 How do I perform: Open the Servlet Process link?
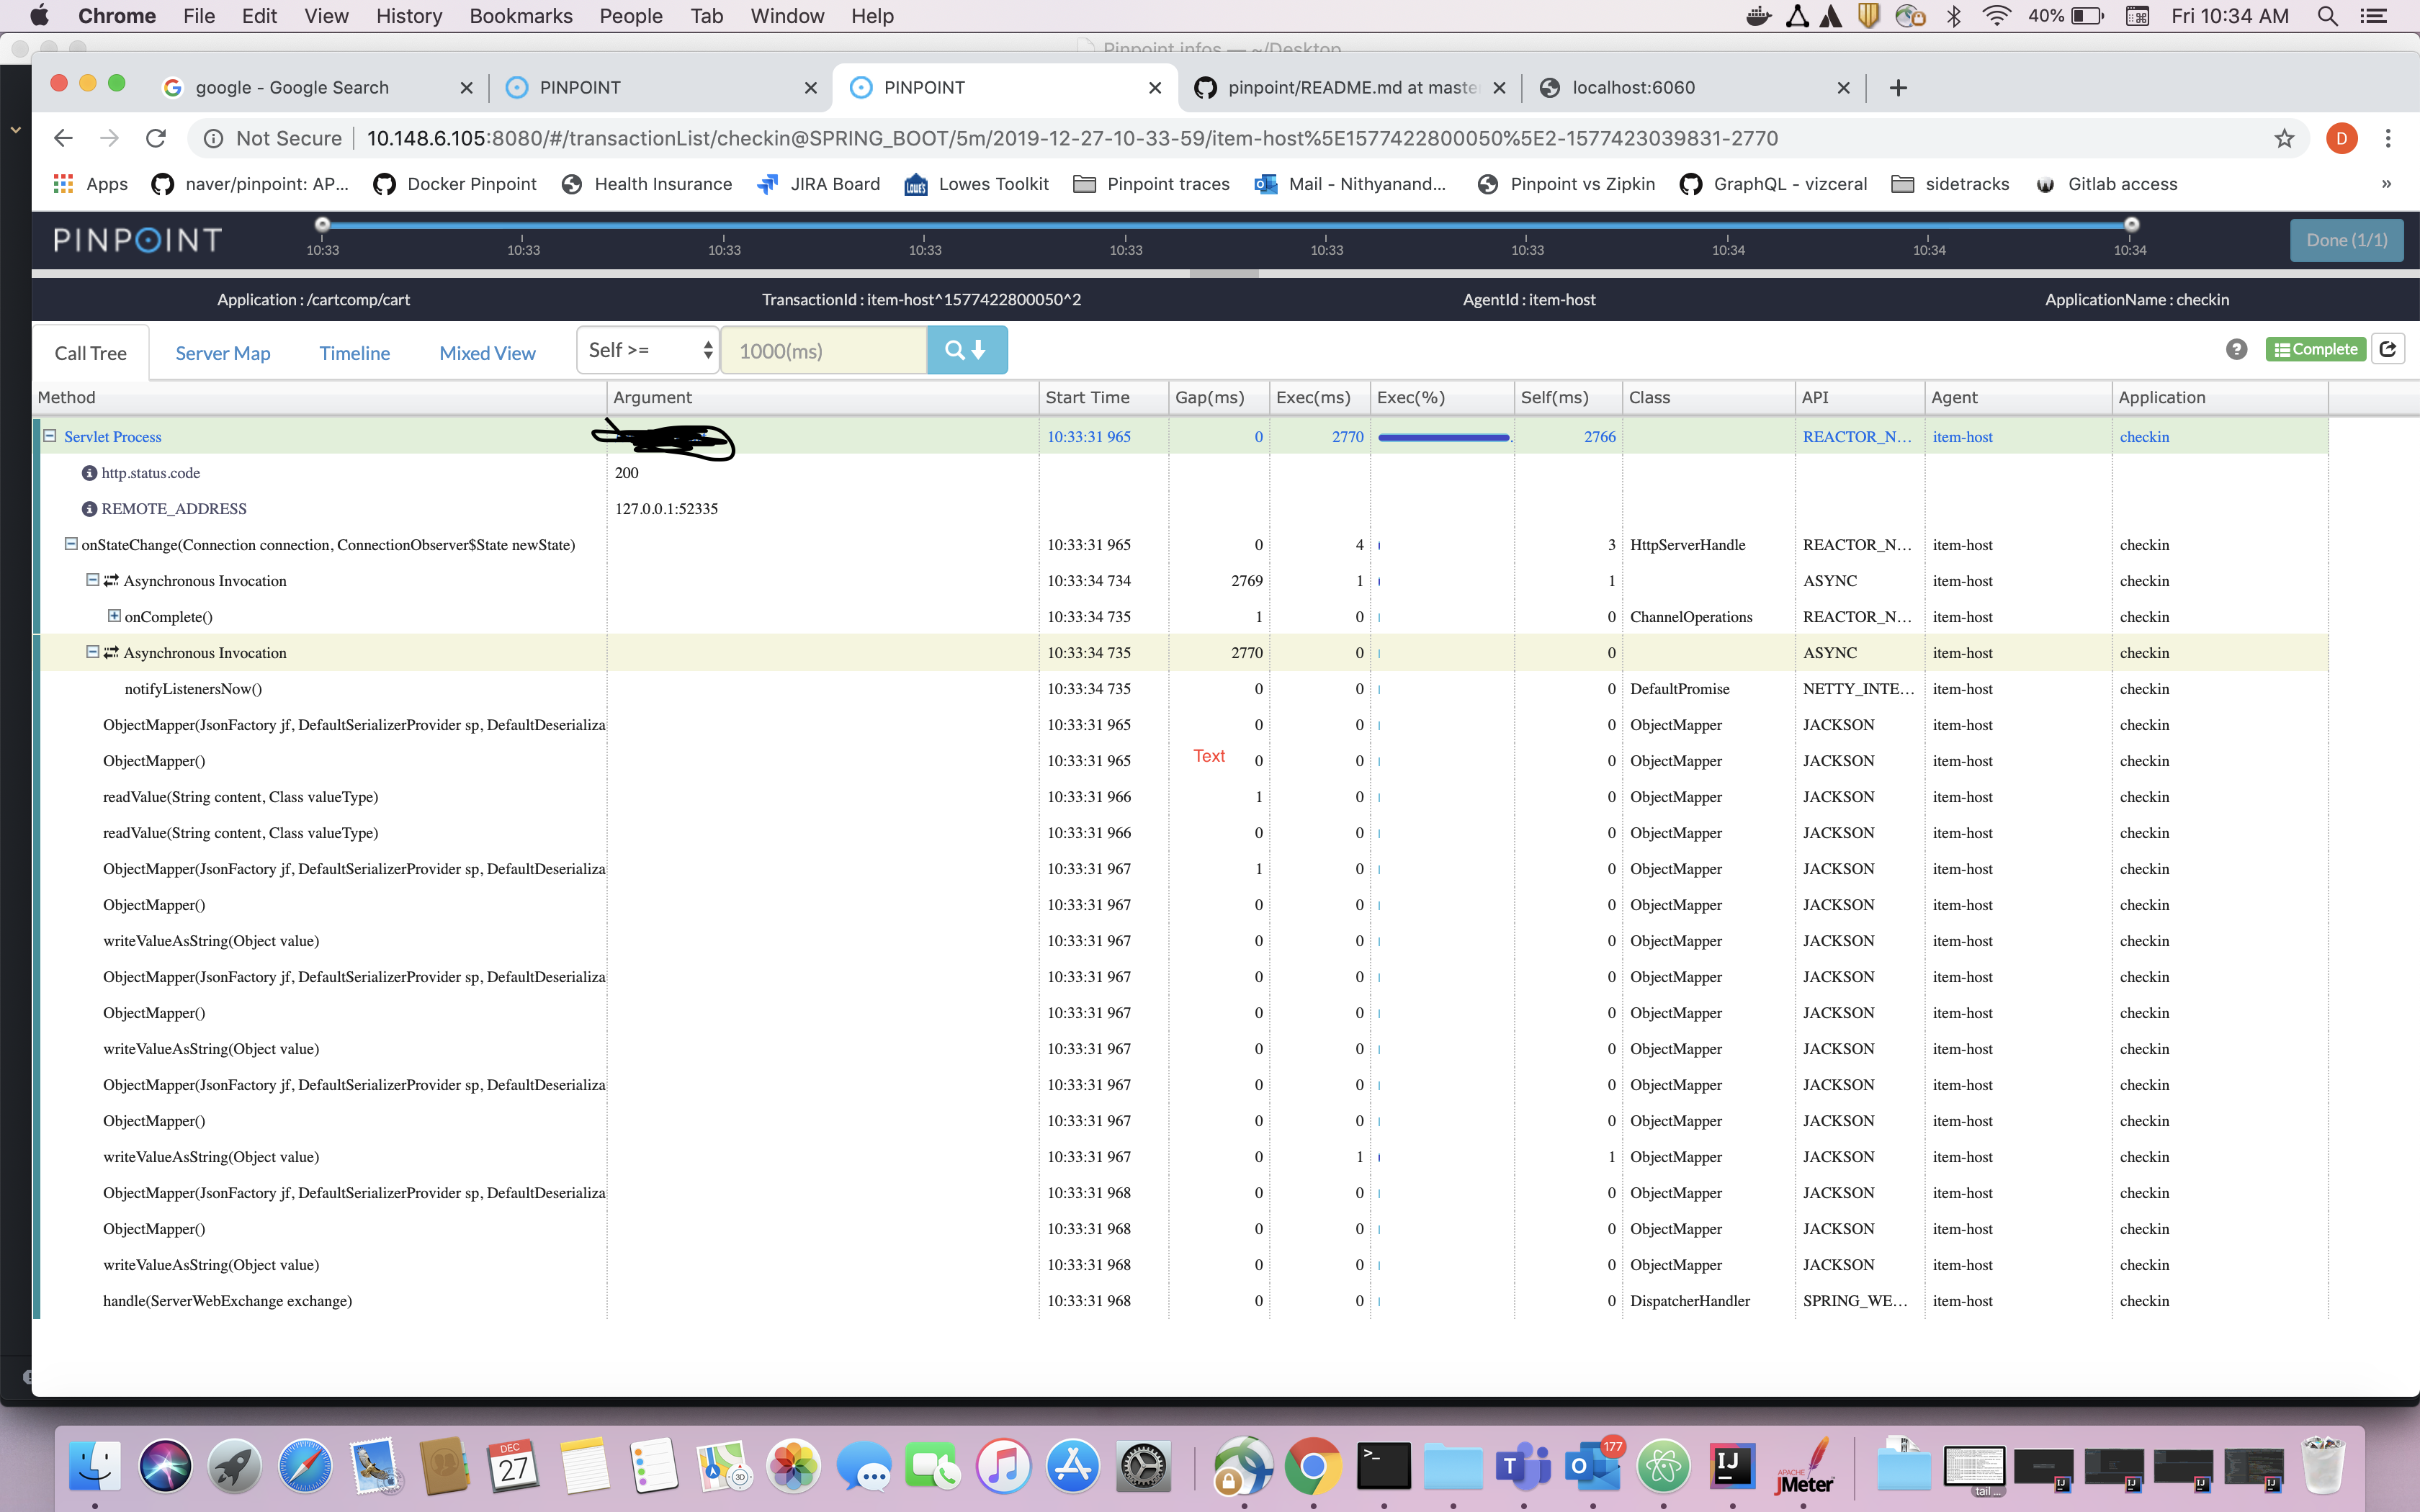click(x=113, y=437)
